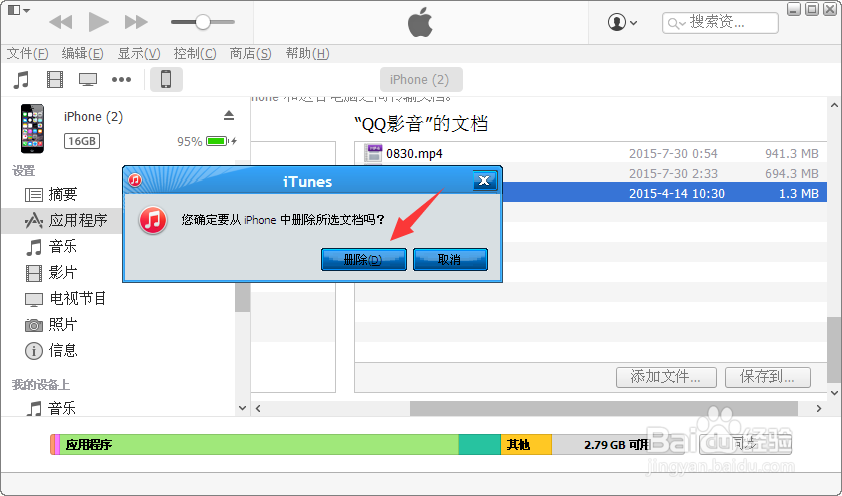Click the 0830.mp4 file icon
This screenshot has width=842, height=496.
coord(373,153)
